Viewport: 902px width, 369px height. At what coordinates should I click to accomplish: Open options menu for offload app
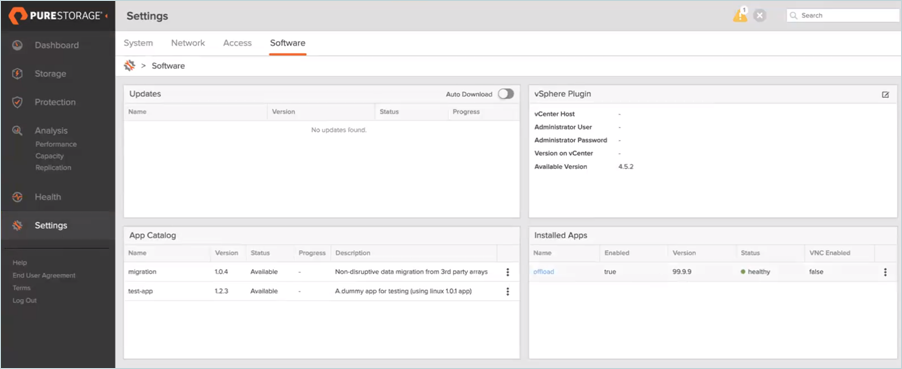click(x=885, y=272)
